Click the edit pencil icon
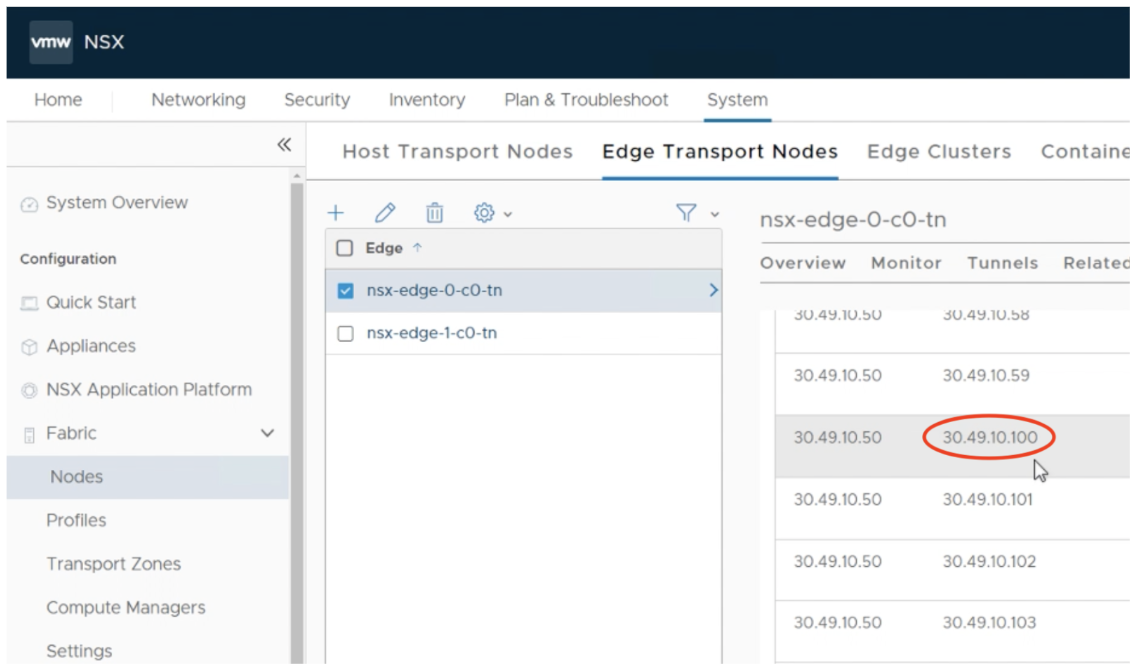 click(x=385, y=213)
